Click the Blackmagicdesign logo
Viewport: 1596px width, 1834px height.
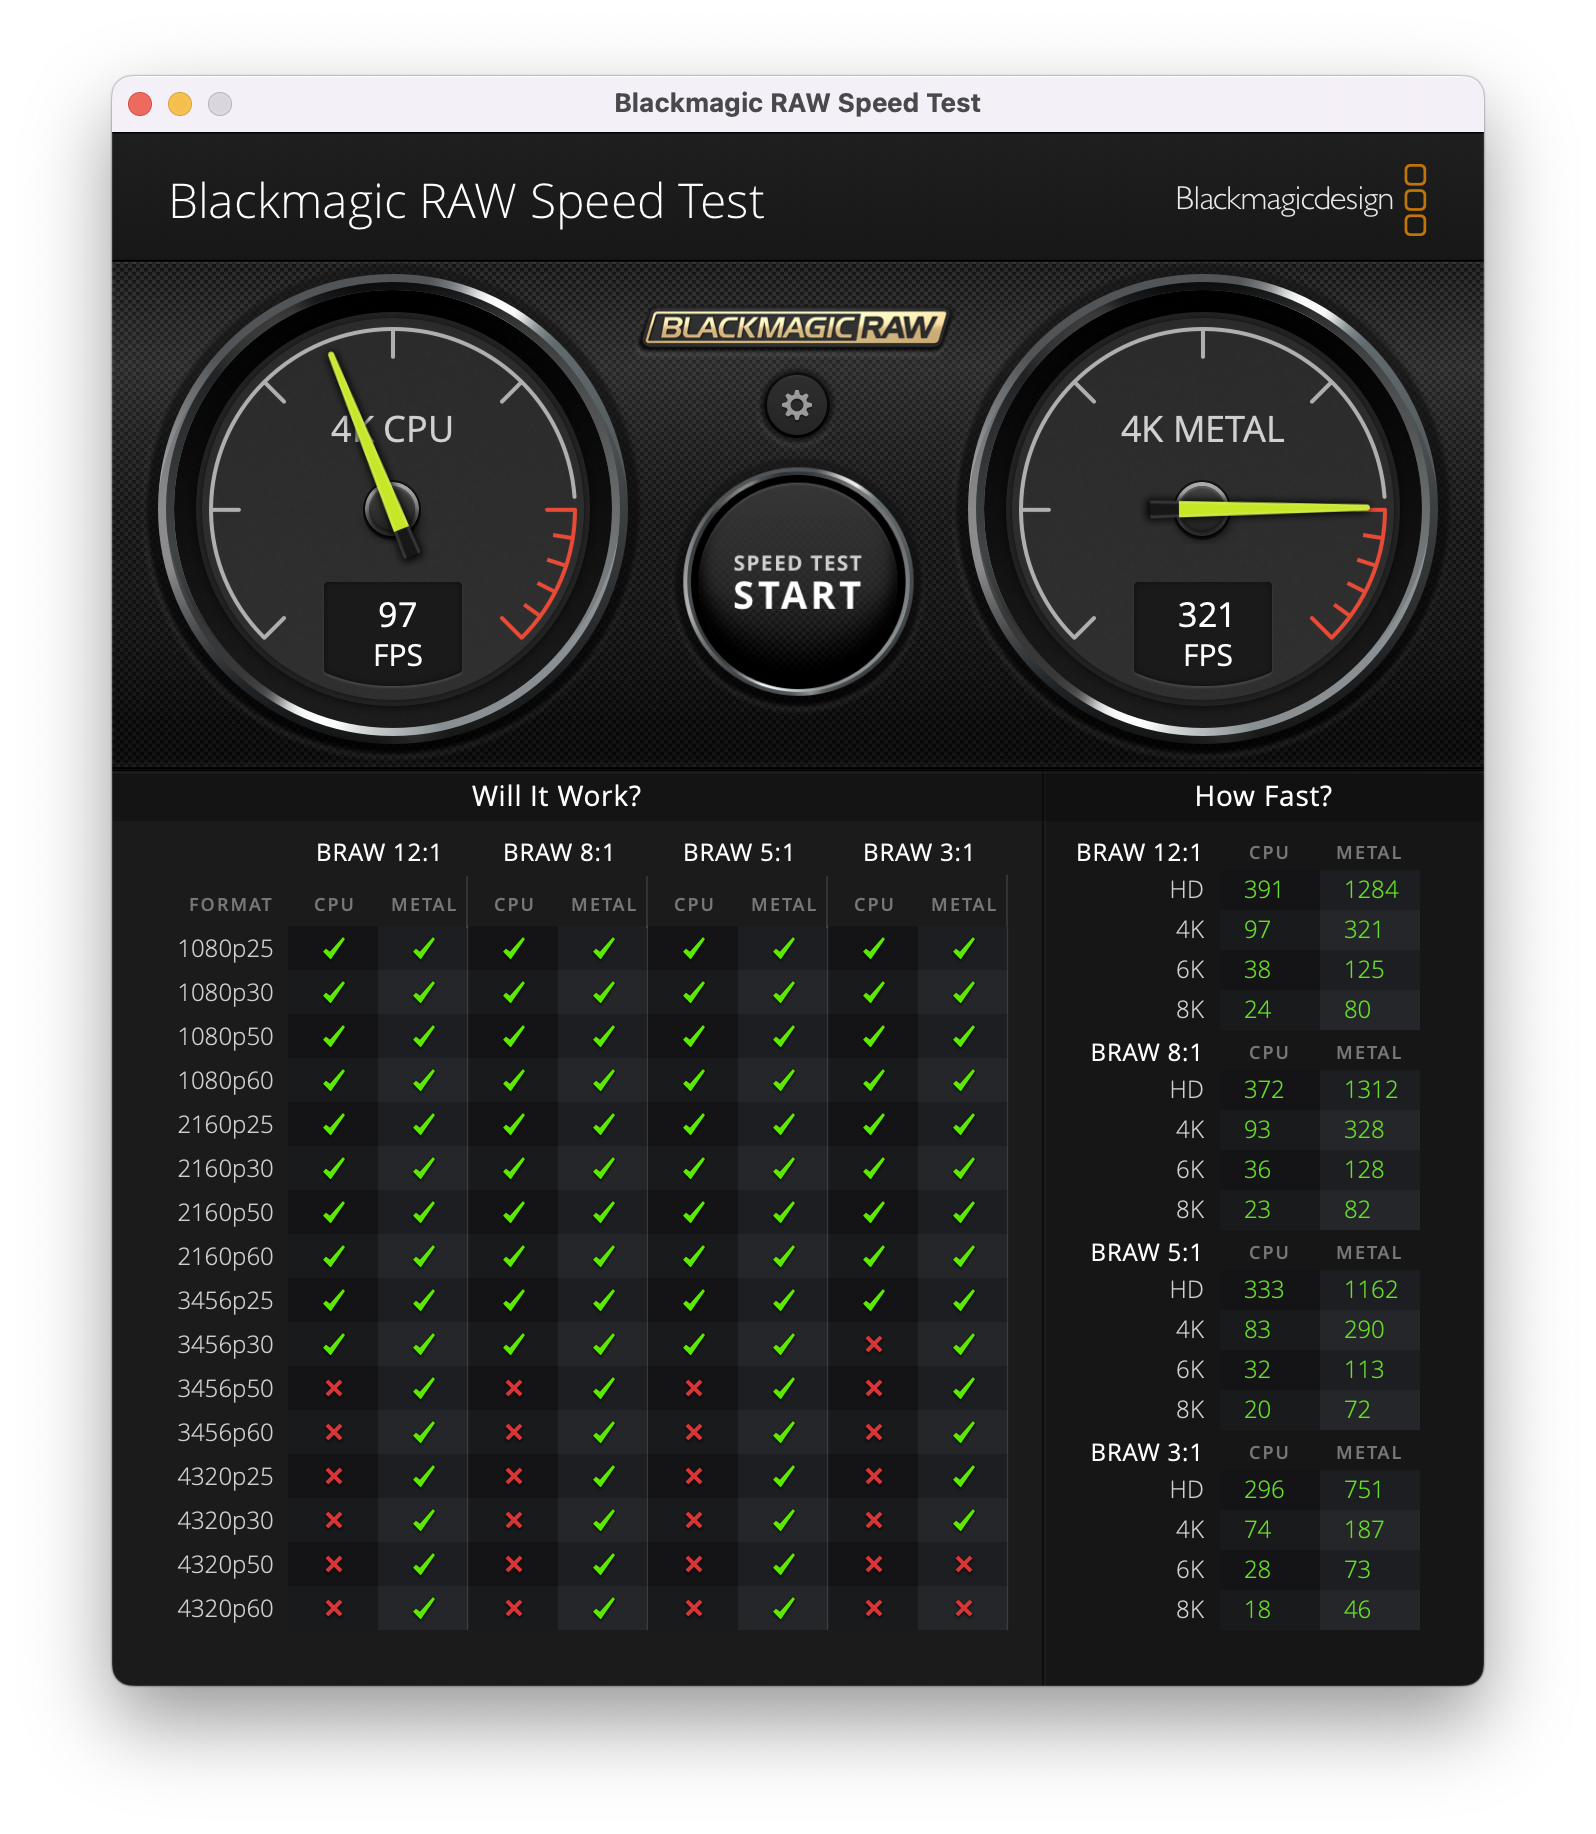click(1300, 199)
